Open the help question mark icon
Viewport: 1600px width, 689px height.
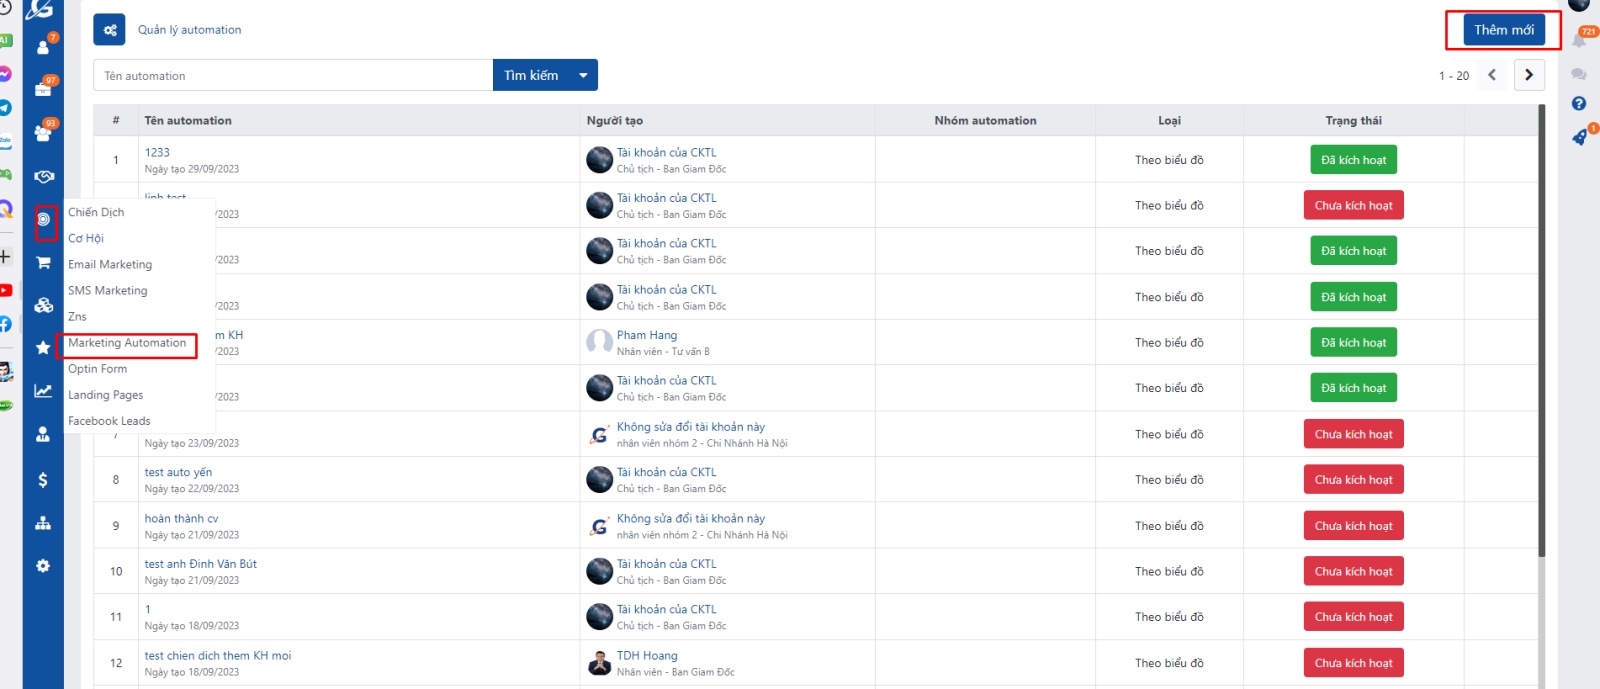pos(1579,103)
